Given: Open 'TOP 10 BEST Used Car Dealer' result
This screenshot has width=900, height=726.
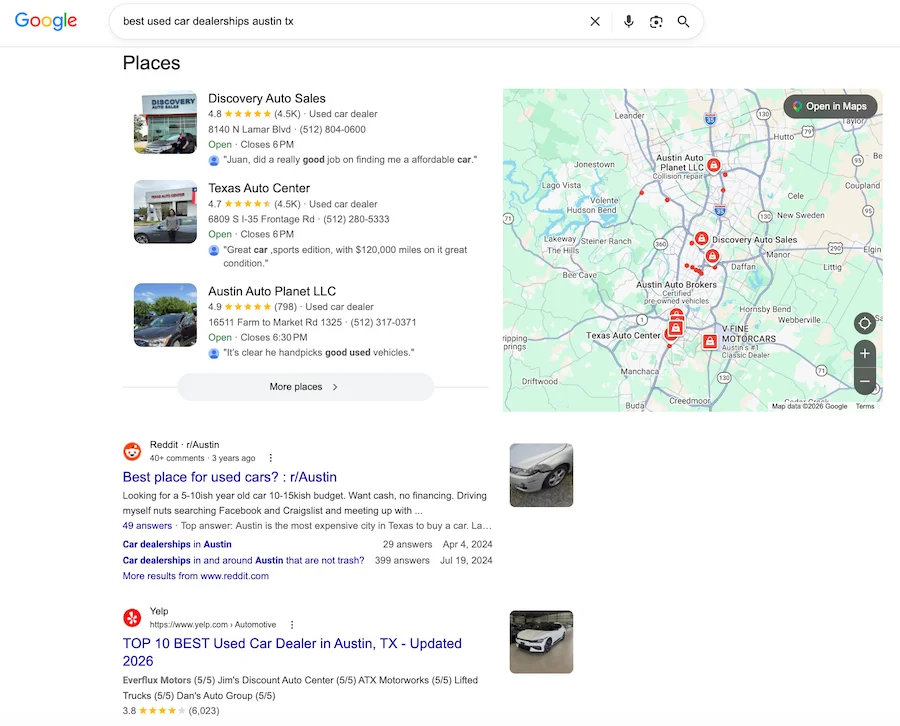Looking at the screenshot, I should pos(292,652).
